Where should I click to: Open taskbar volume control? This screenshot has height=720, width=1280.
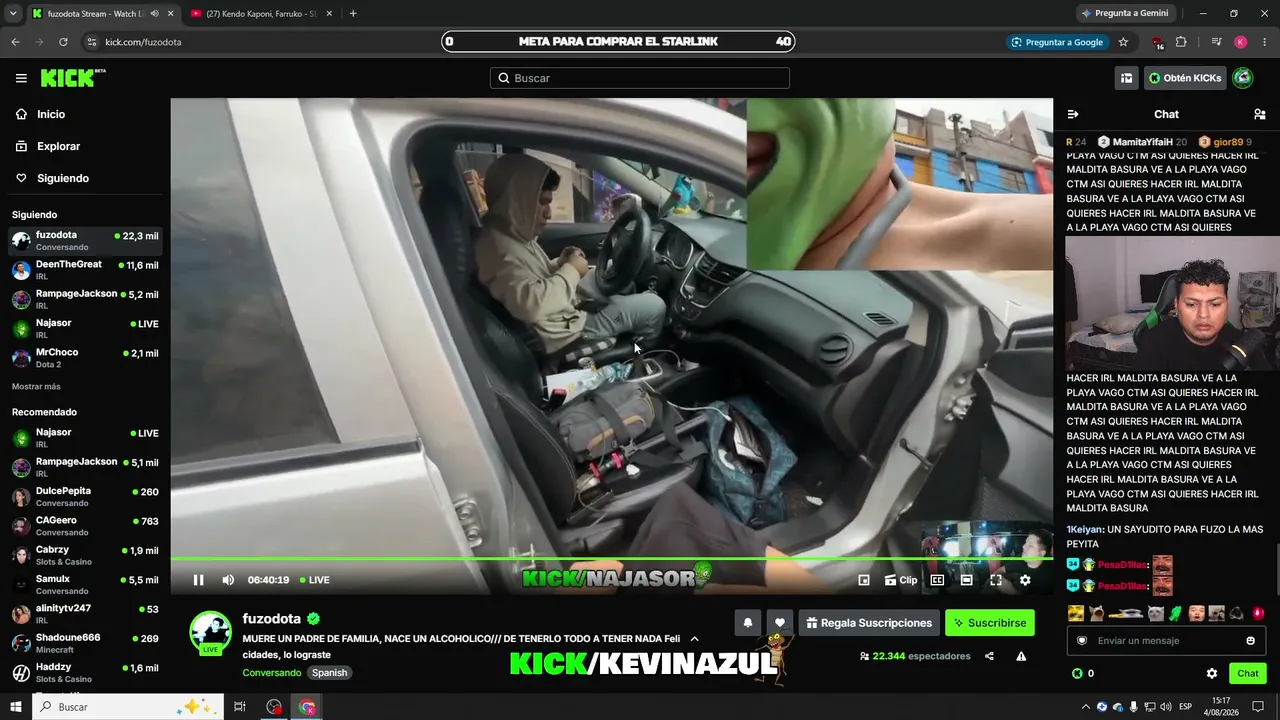(x=1166, y=707)
